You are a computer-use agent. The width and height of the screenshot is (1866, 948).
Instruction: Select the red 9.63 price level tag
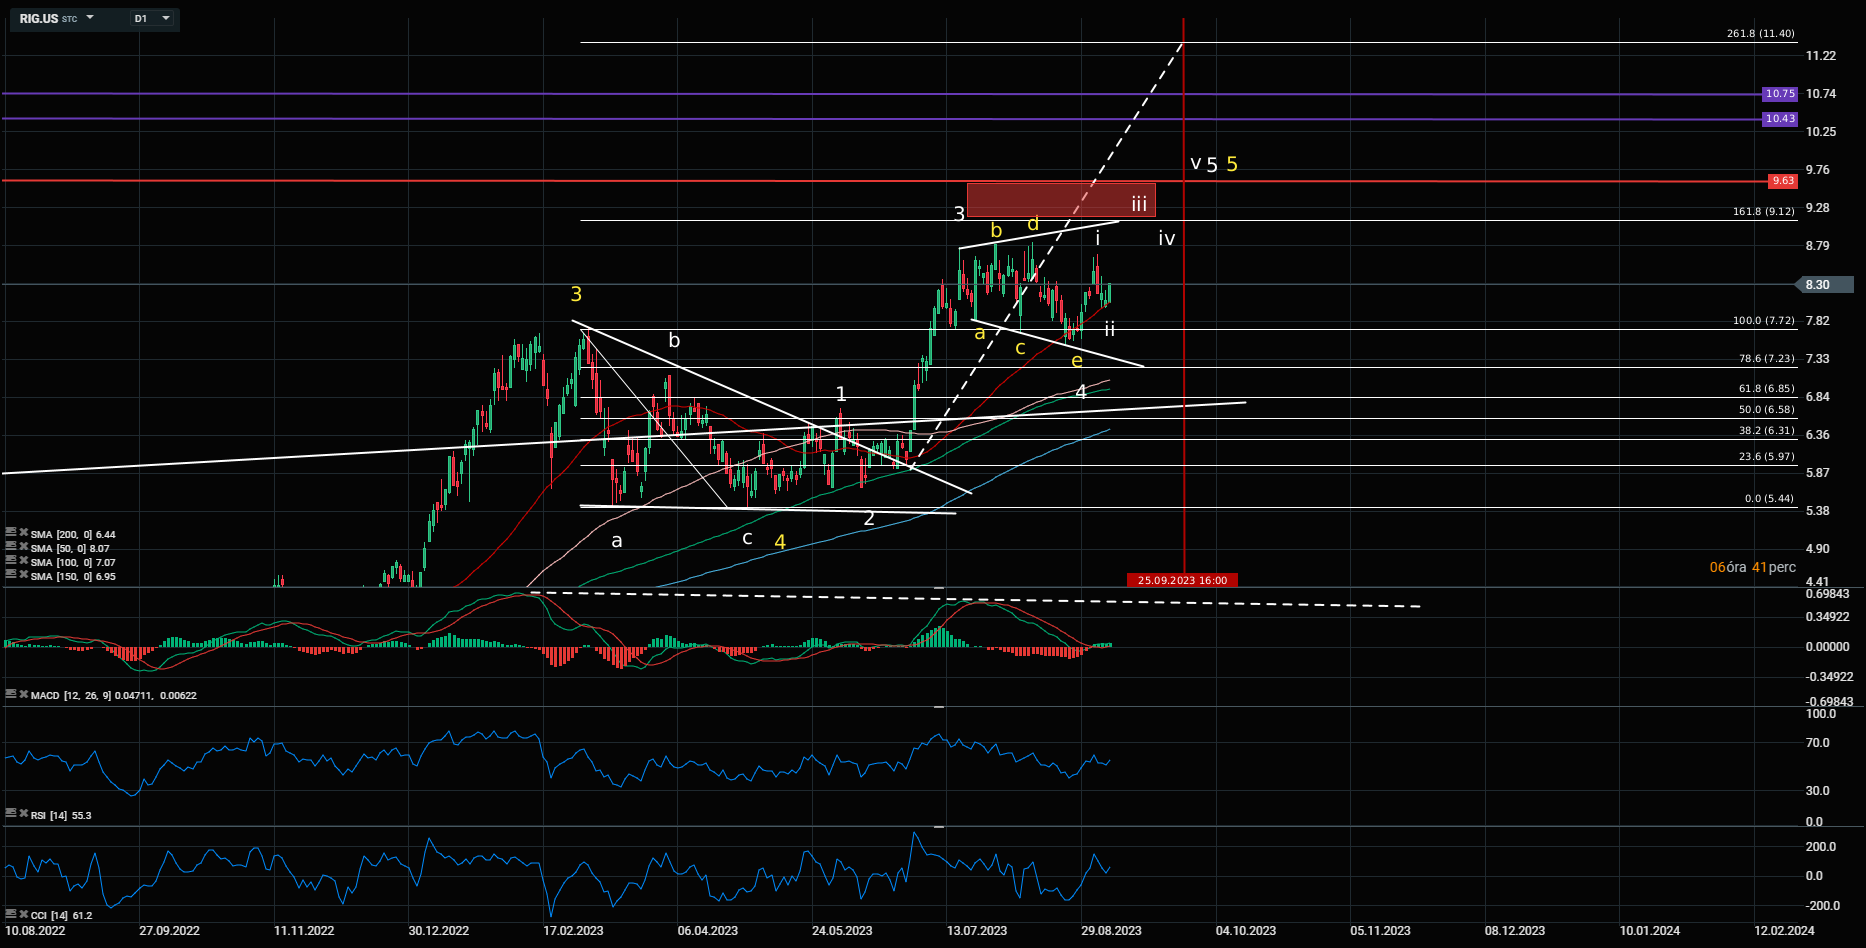(x=1782, y=181)
